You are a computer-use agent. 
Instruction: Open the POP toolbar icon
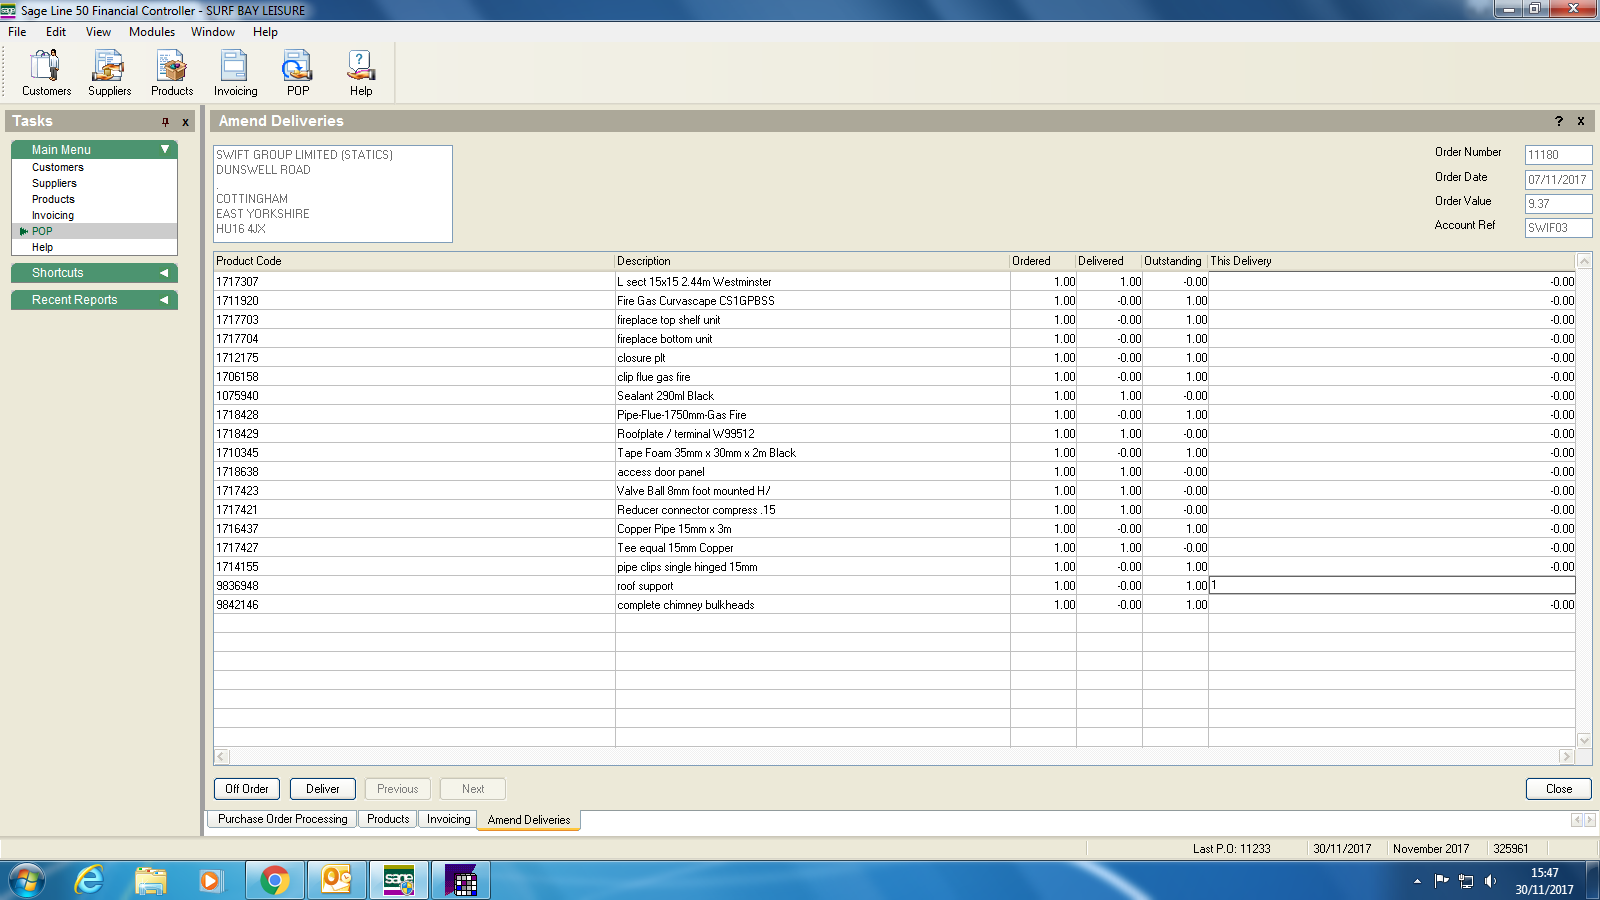298,73
